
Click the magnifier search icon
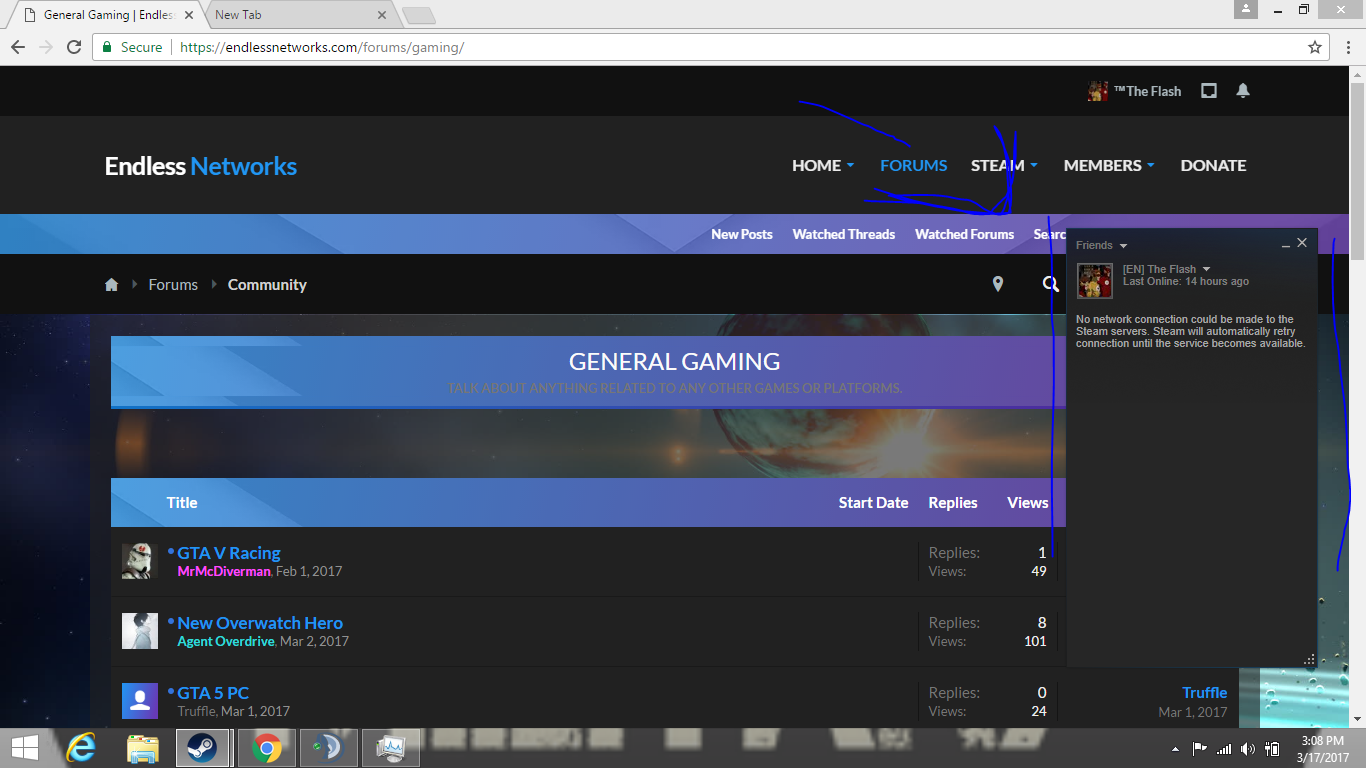point(1050,284)
